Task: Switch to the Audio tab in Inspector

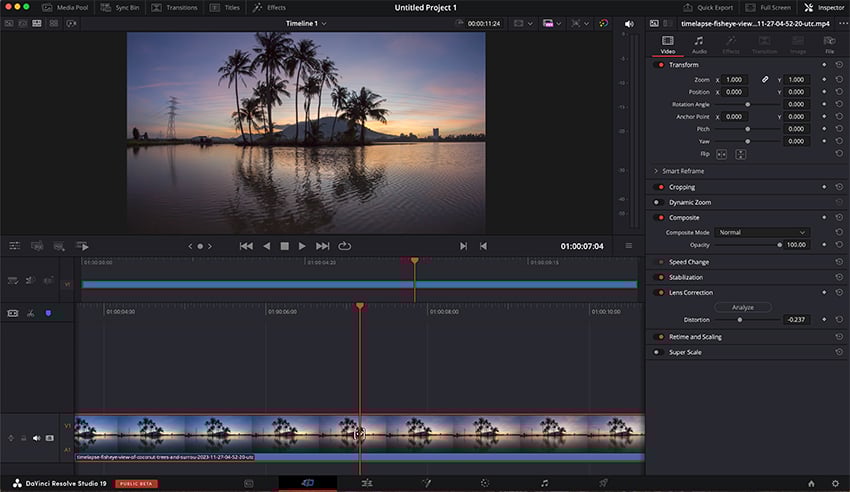Action: [x=699, y=44]
